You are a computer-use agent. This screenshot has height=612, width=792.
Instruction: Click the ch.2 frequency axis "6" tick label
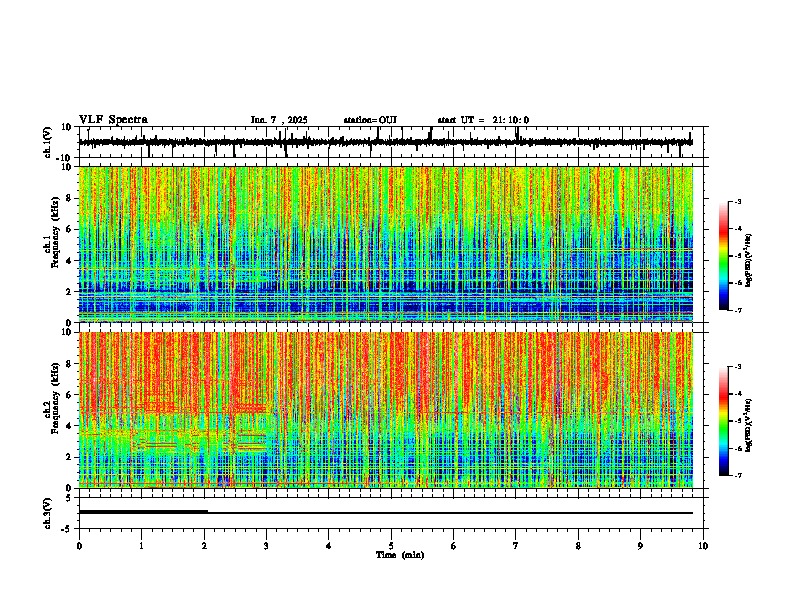pyautogui.click(x=69, y=395)
